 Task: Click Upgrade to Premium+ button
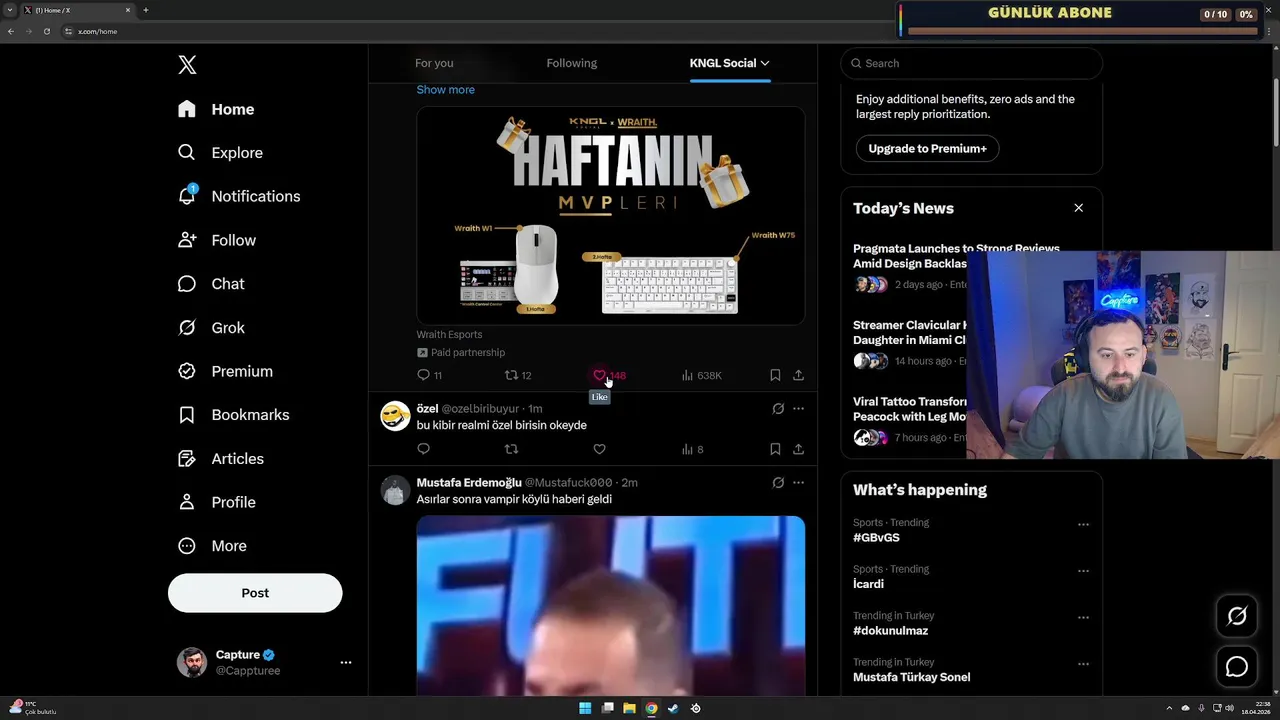coord(927,148)
